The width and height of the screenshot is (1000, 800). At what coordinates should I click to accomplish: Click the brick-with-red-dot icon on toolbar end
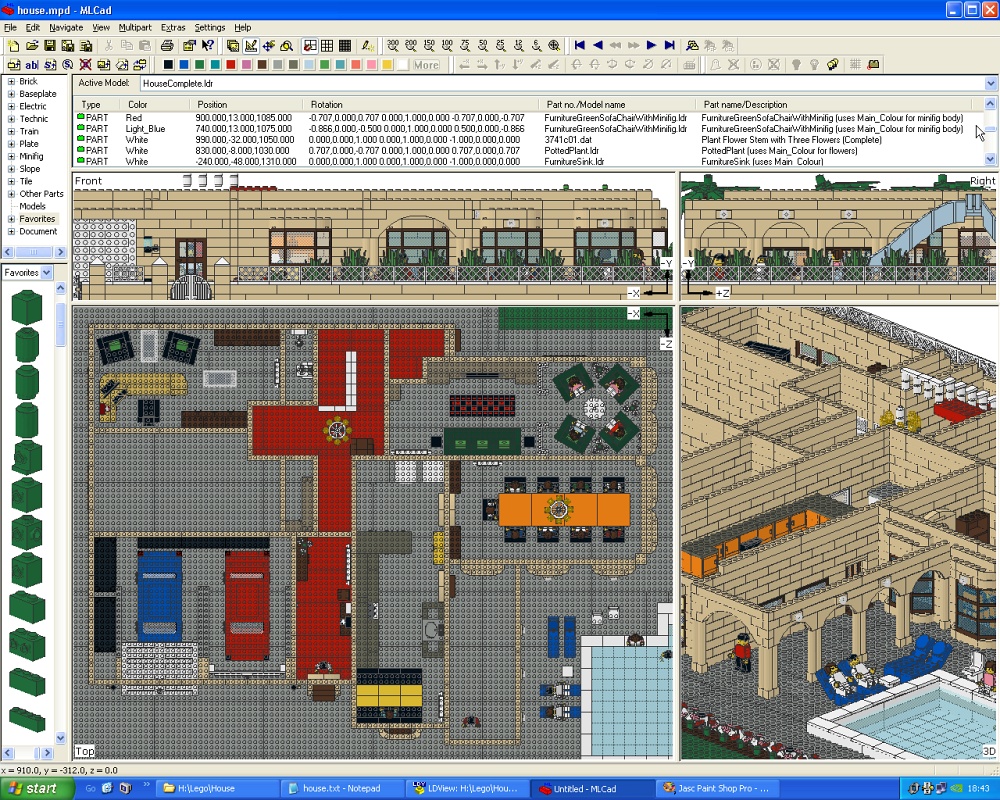click(873, 64)
